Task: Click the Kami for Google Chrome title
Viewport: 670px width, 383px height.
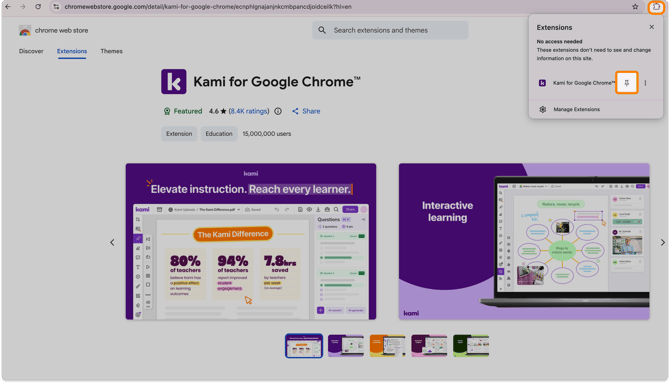Action: (277, 82)
